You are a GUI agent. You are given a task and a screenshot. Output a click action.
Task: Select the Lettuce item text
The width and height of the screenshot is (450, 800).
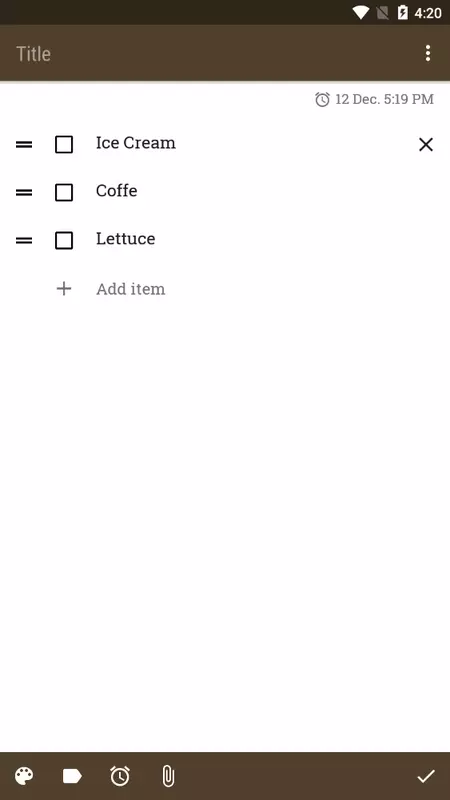pos(126,239)
